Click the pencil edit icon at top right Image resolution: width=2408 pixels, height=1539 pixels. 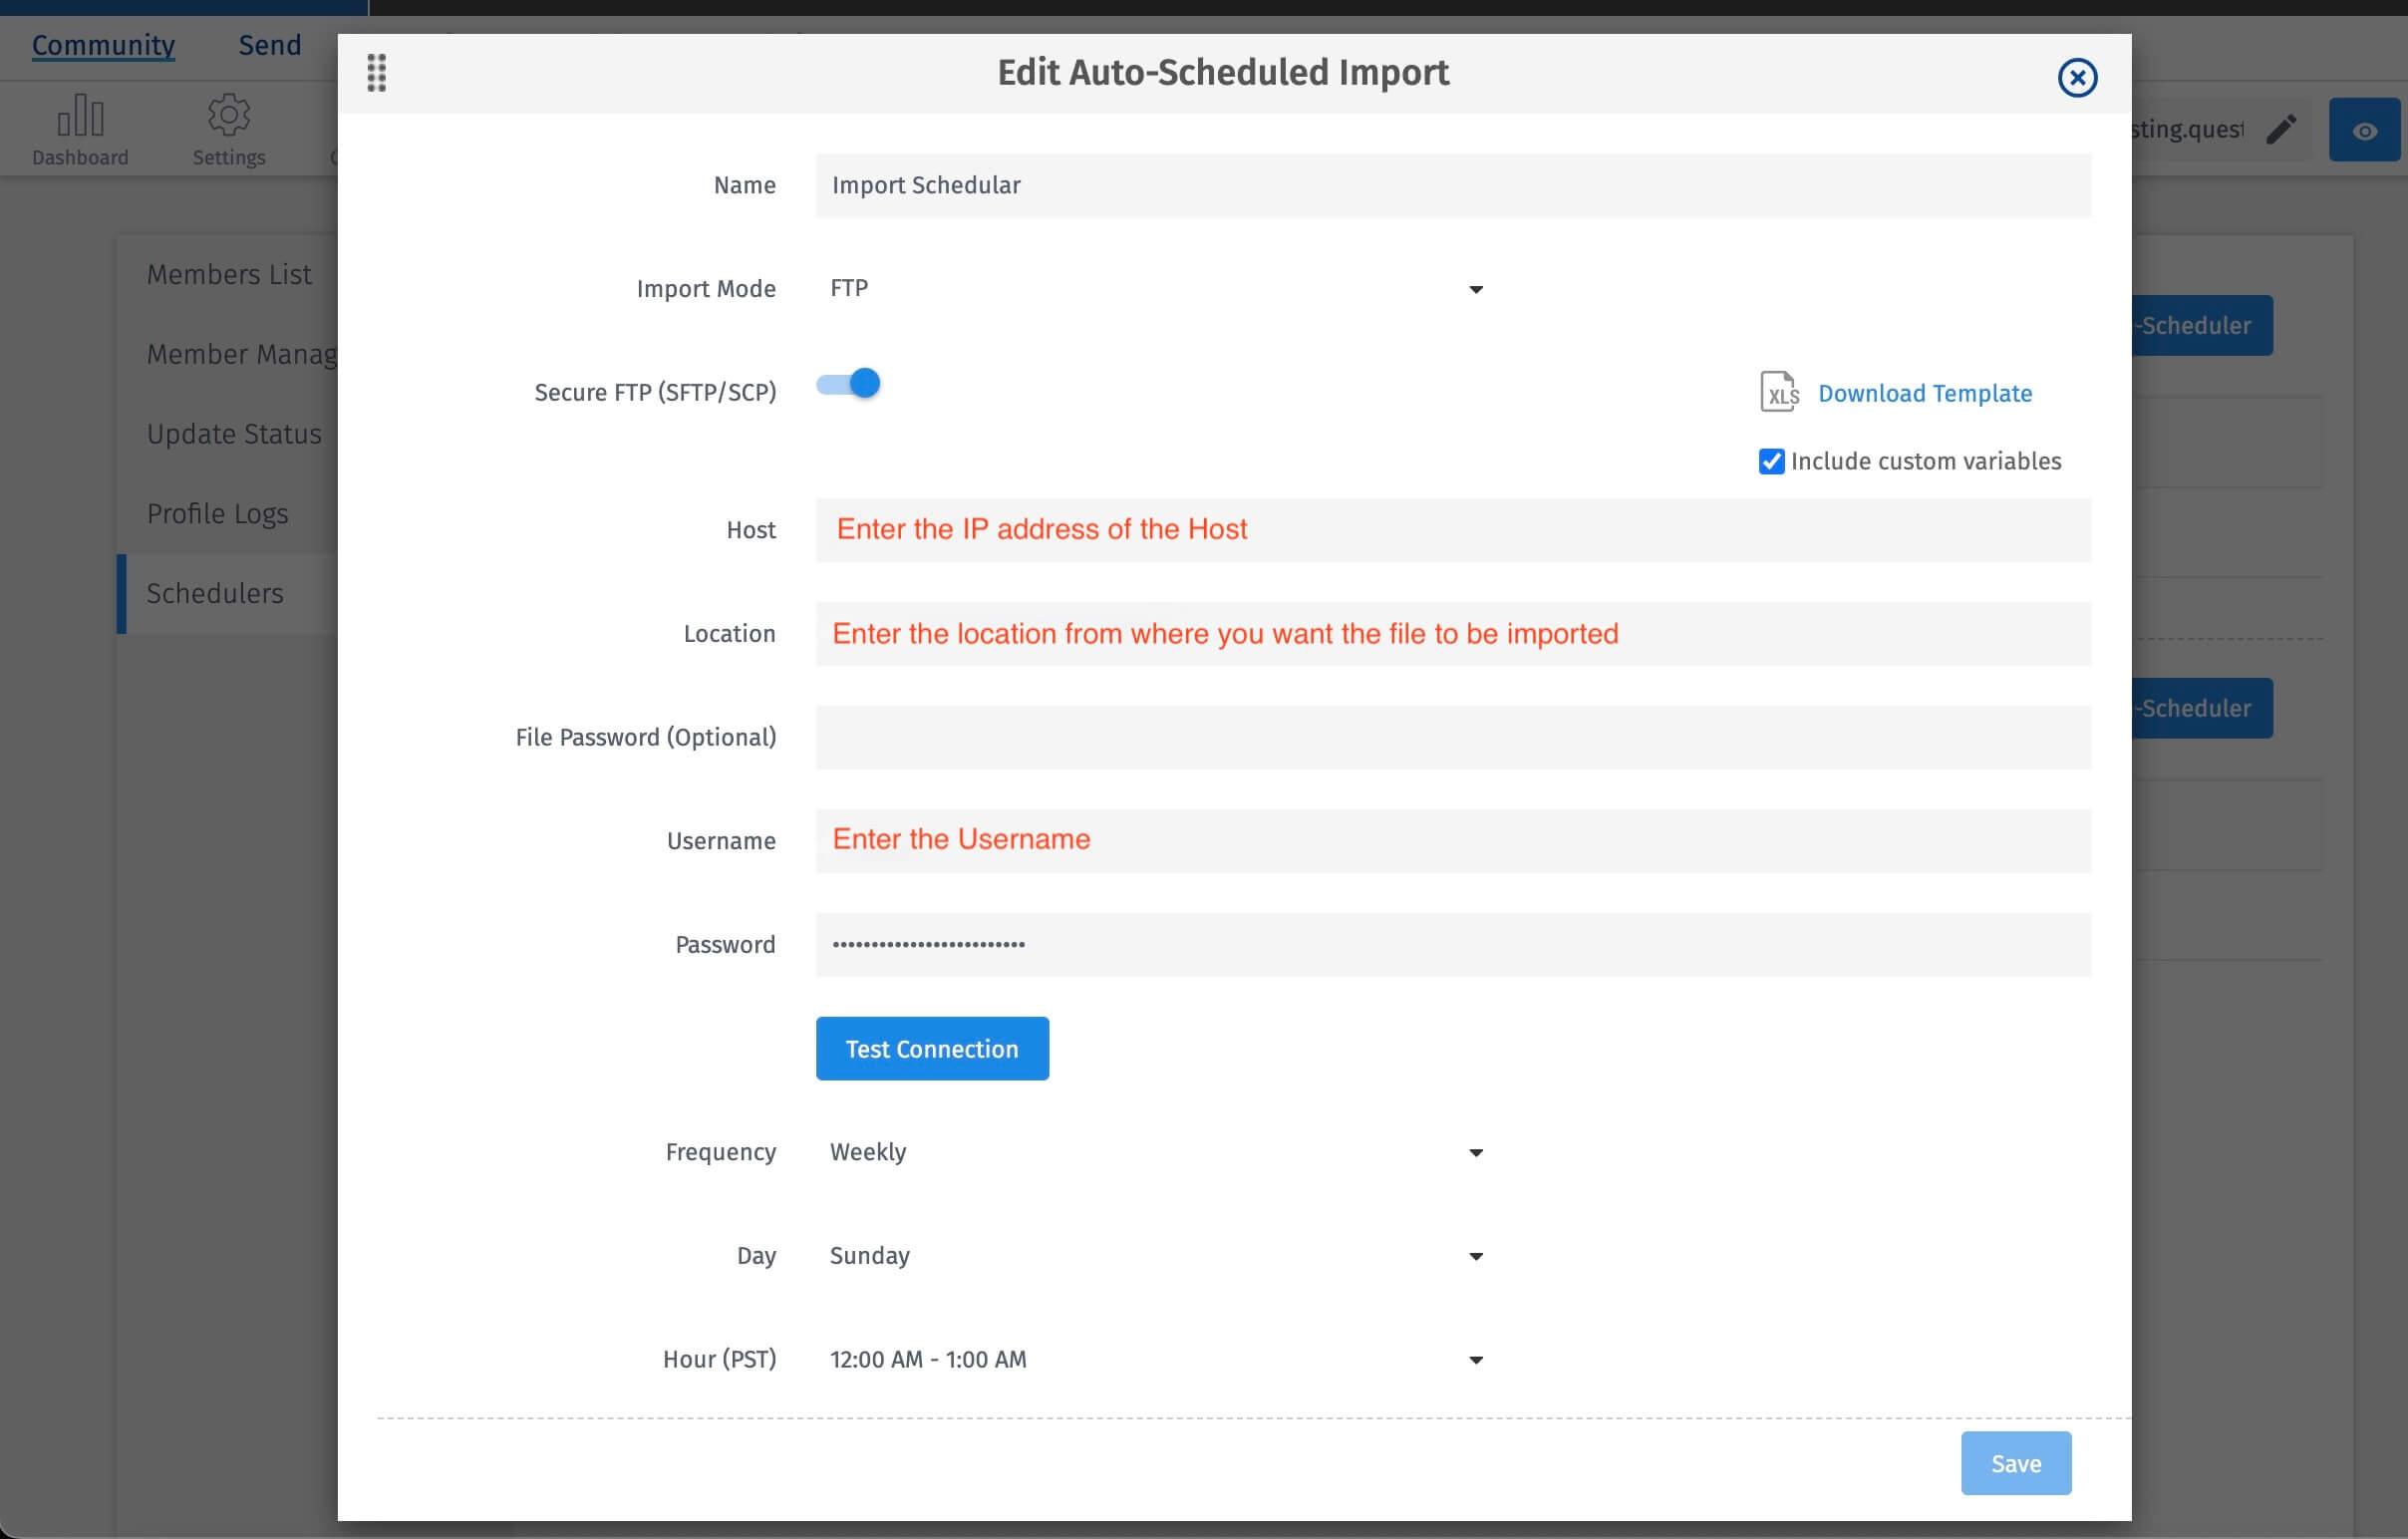tap(2280, 129)
